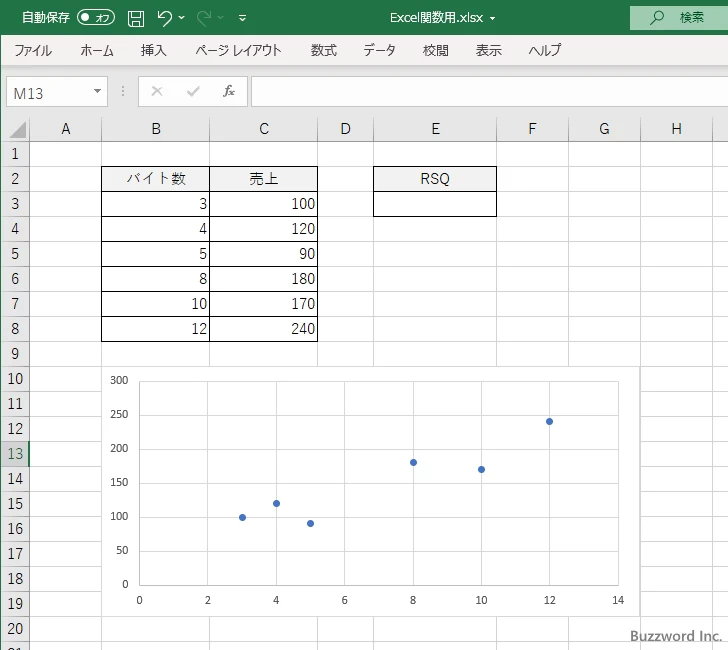This screenshot has width=728, height=650.
Task: Select the empty cell E3 under RSQ
Action: (435, 204)
